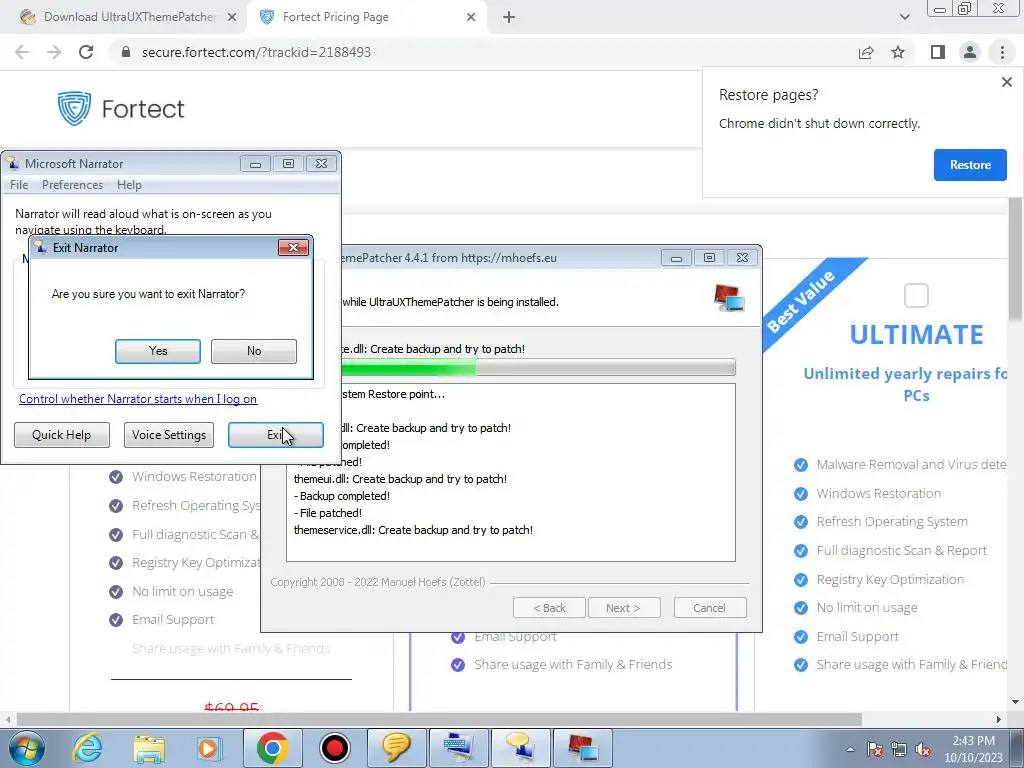Tick the ULTIMATE plan checkbox

[x=916, y=295]
